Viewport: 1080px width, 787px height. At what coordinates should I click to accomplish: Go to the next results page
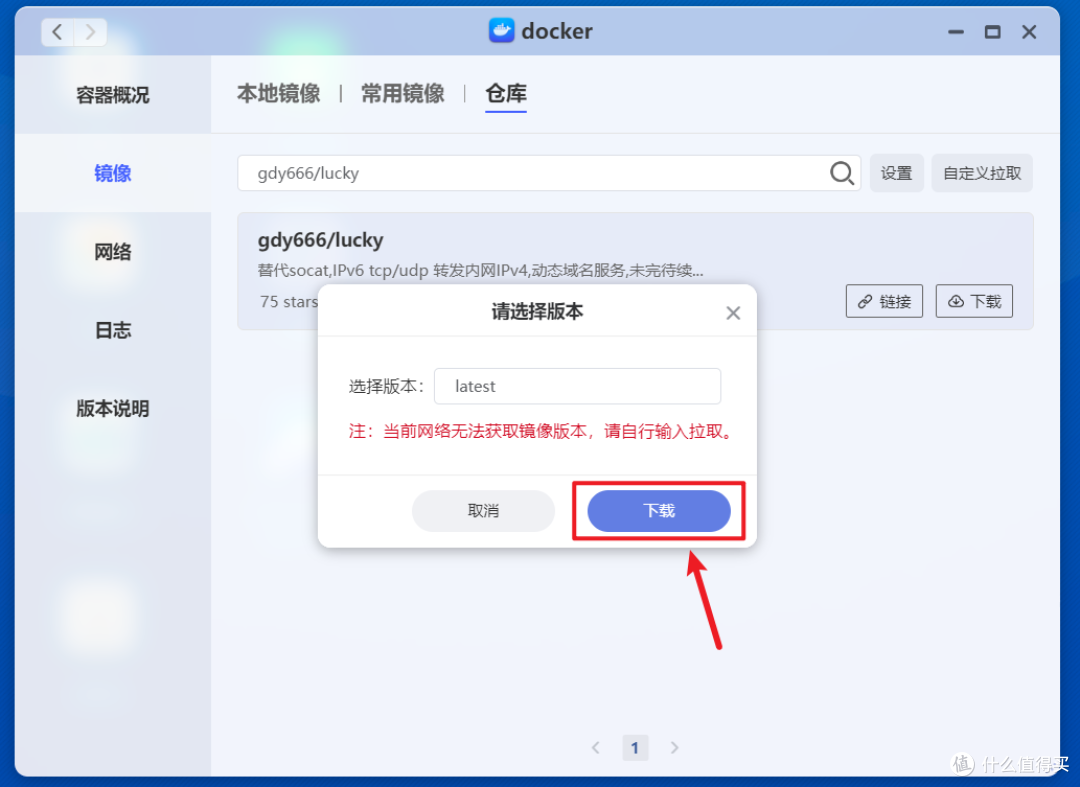674,748
